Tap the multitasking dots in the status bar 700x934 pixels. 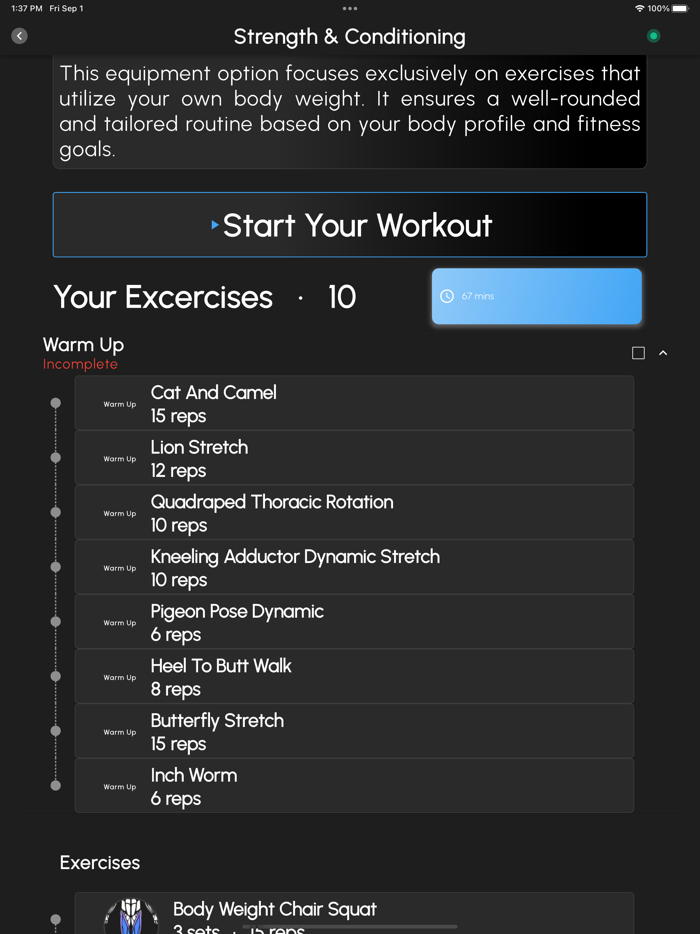349,8
